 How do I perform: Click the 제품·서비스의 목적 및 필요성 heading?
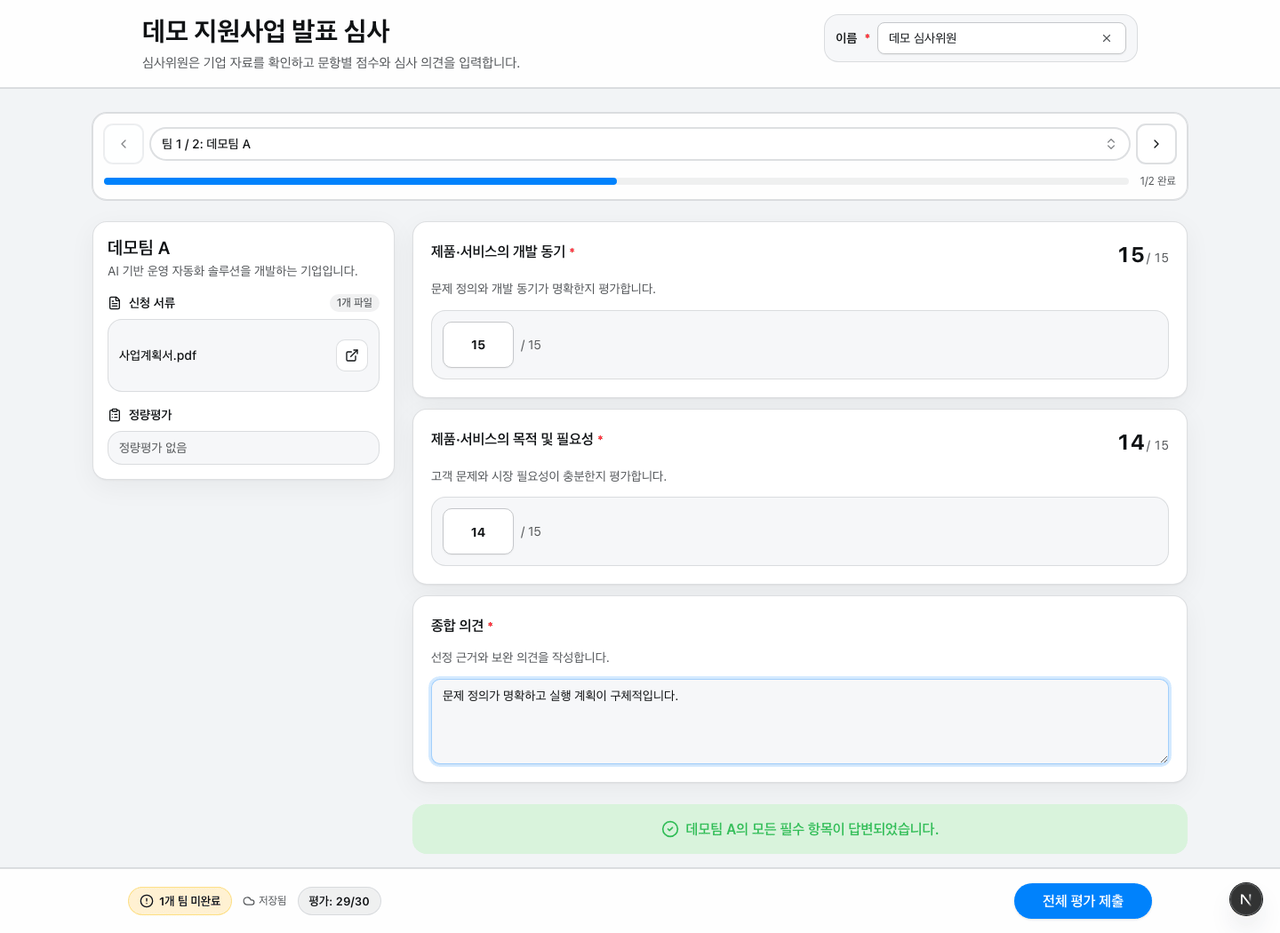[x=512, y=439]
